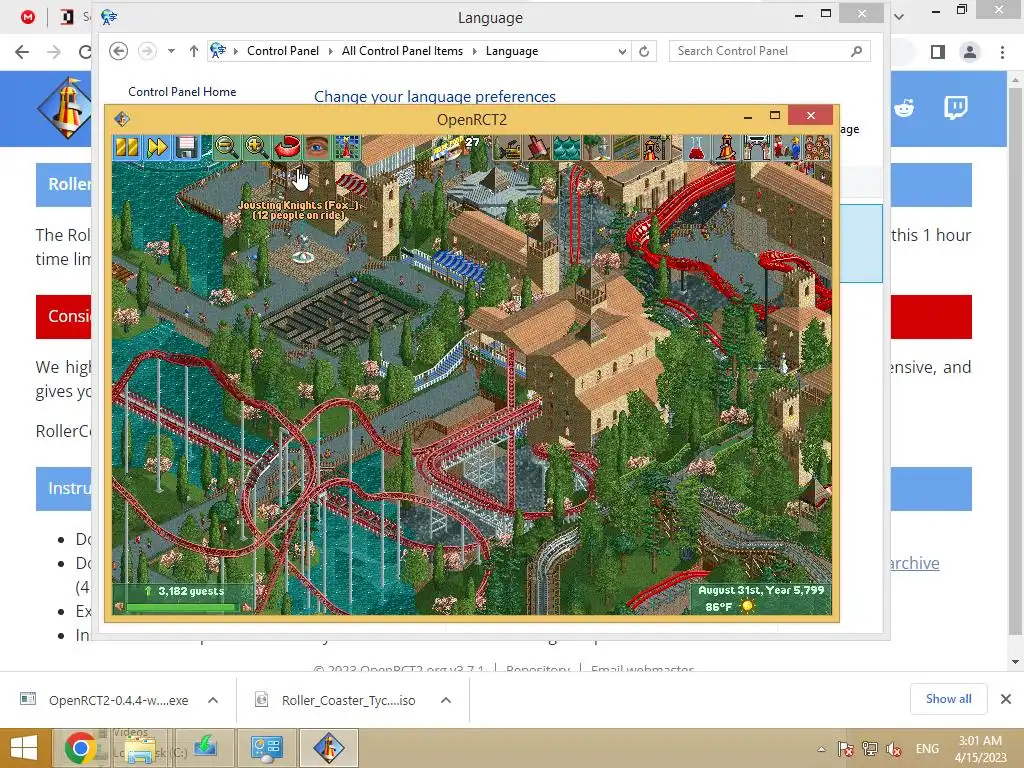Select the bulldozer clear scenery tool
Screen dimensions: 1024x768
click(507, 148)
